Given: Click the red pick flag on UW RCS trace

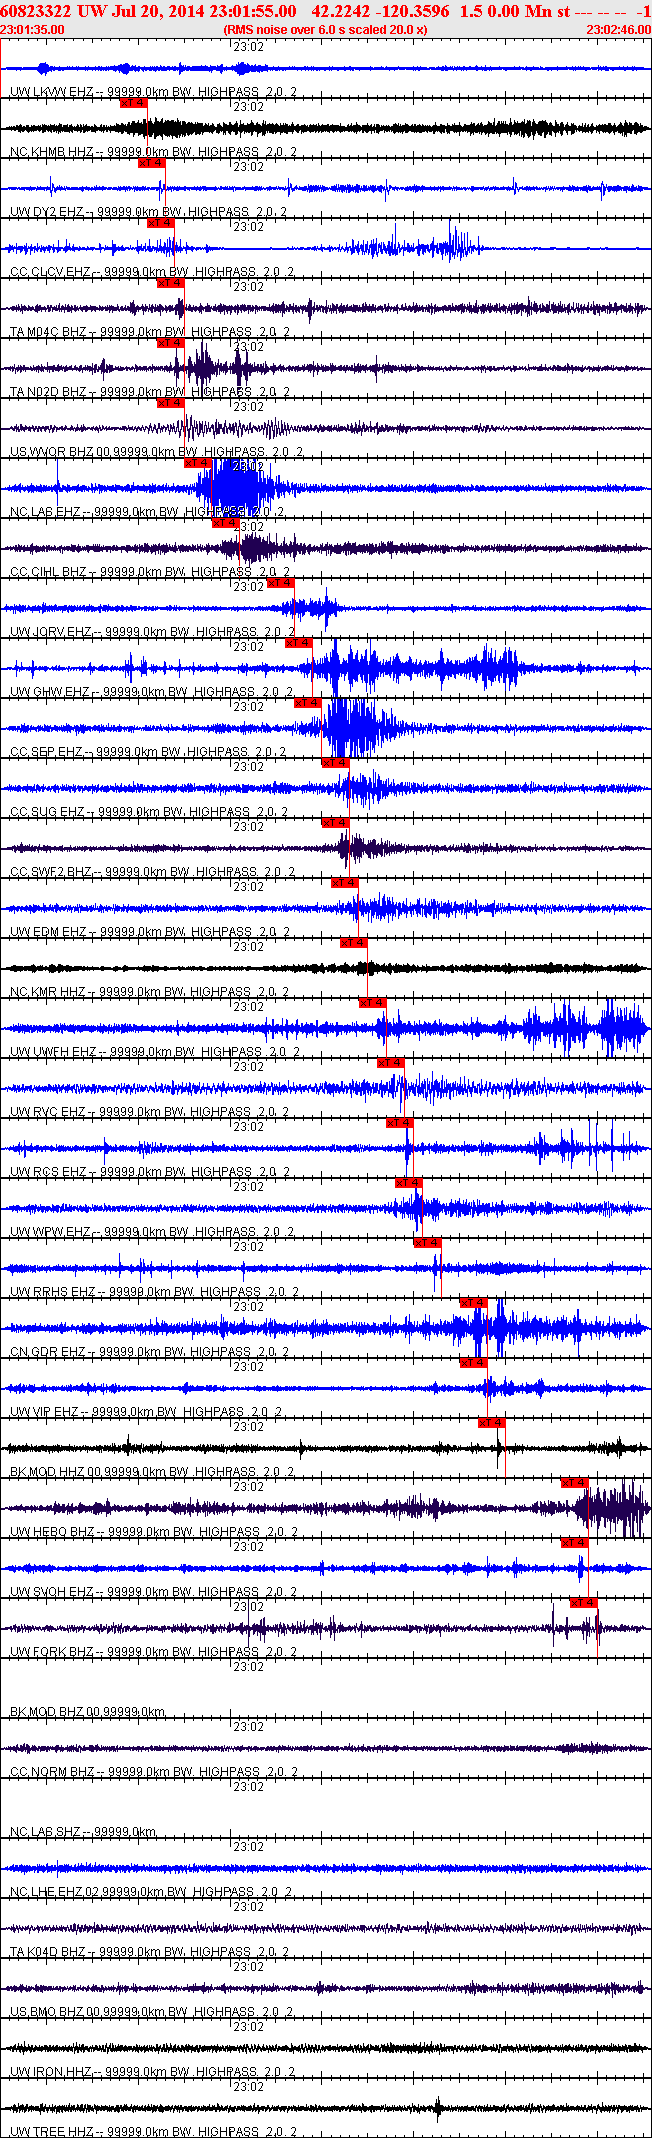Looking at the screenshot, I should 400,1122.
